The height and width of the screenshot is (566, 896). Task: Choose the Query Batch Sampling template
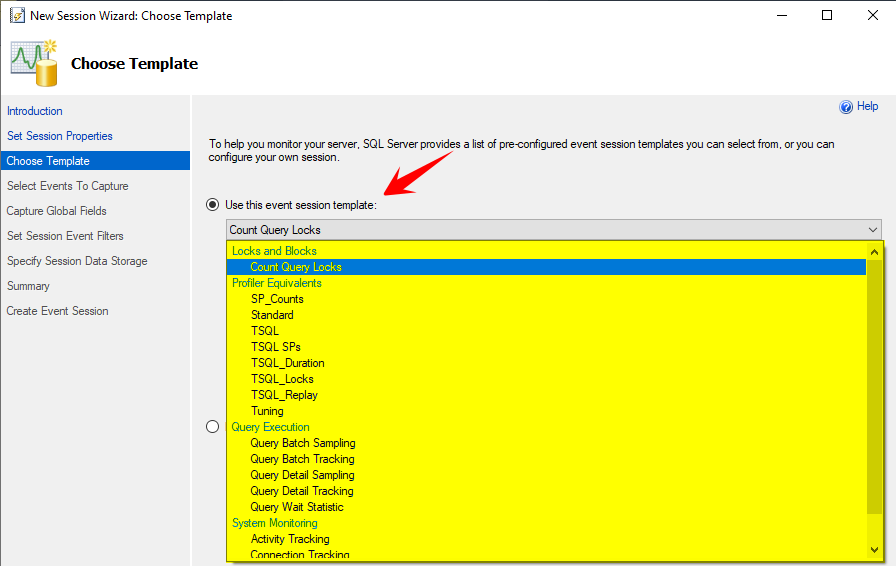point(303,443)
